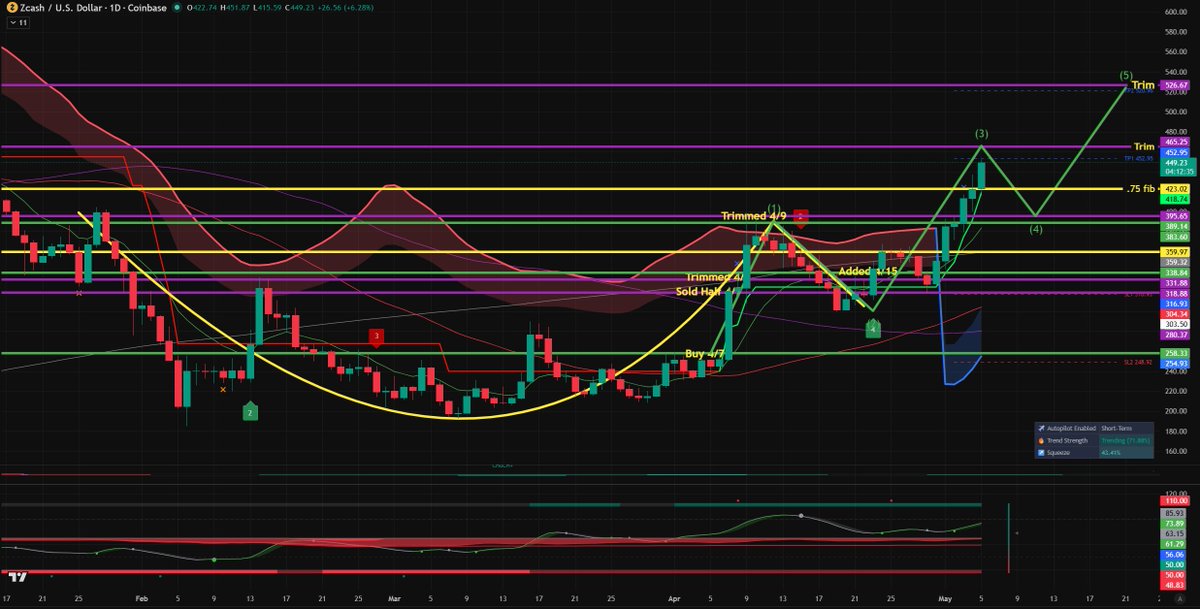Click the '.75 fib' line label
This screenshot has width=1200, height=609.
[x=1143, y=188]
